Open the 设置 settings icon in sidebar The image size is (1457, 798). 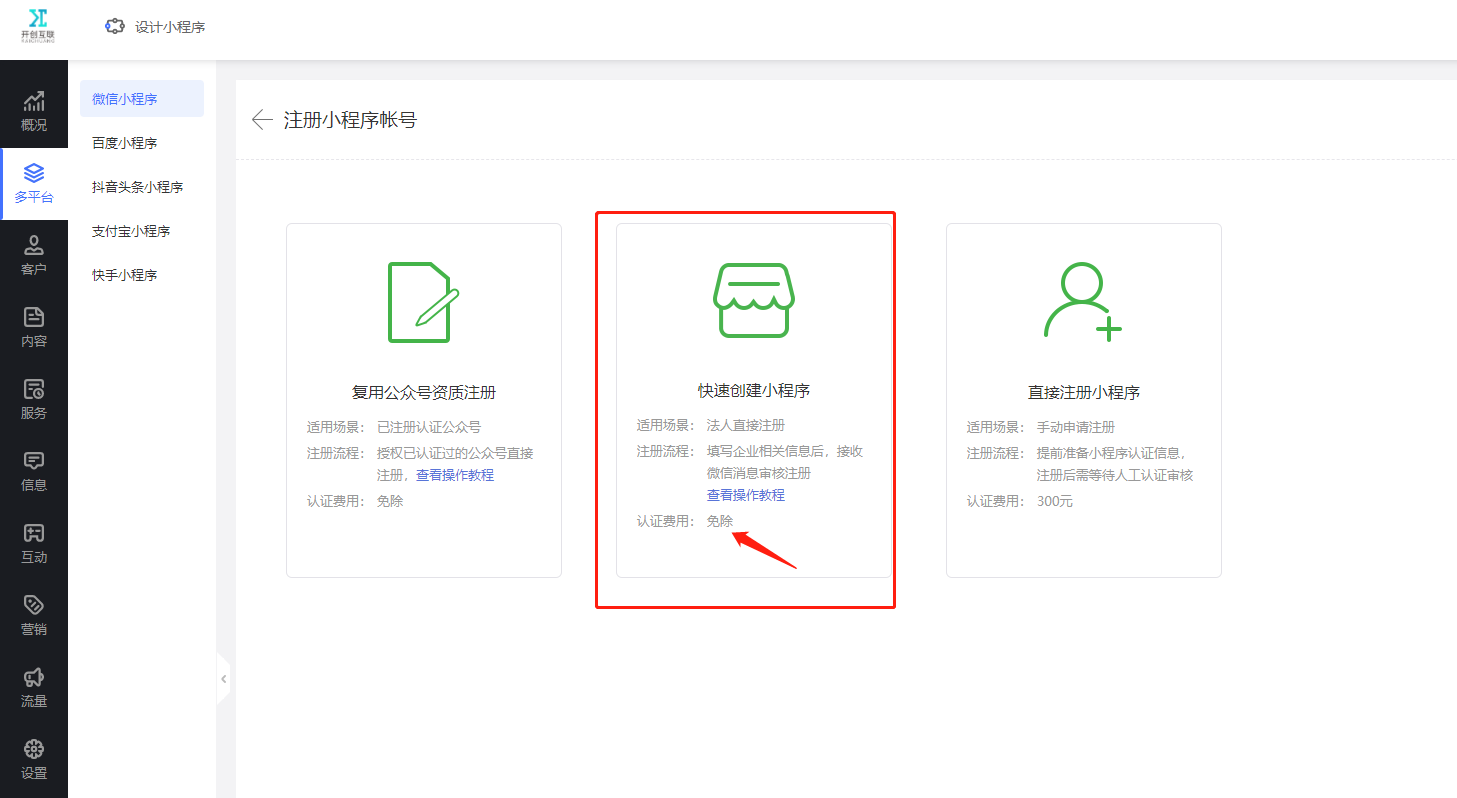tap(34, 749)
